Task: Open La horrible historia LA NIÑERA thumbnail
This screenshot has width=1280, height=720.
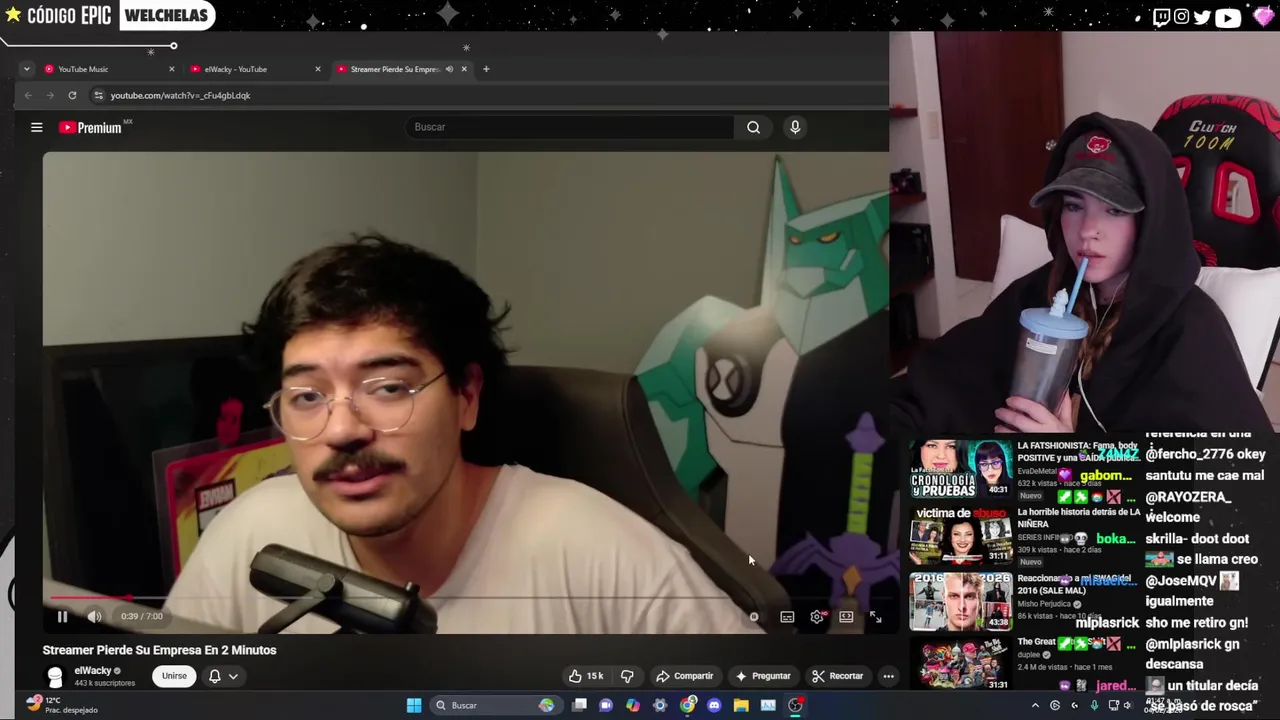Action: (961, 535)
